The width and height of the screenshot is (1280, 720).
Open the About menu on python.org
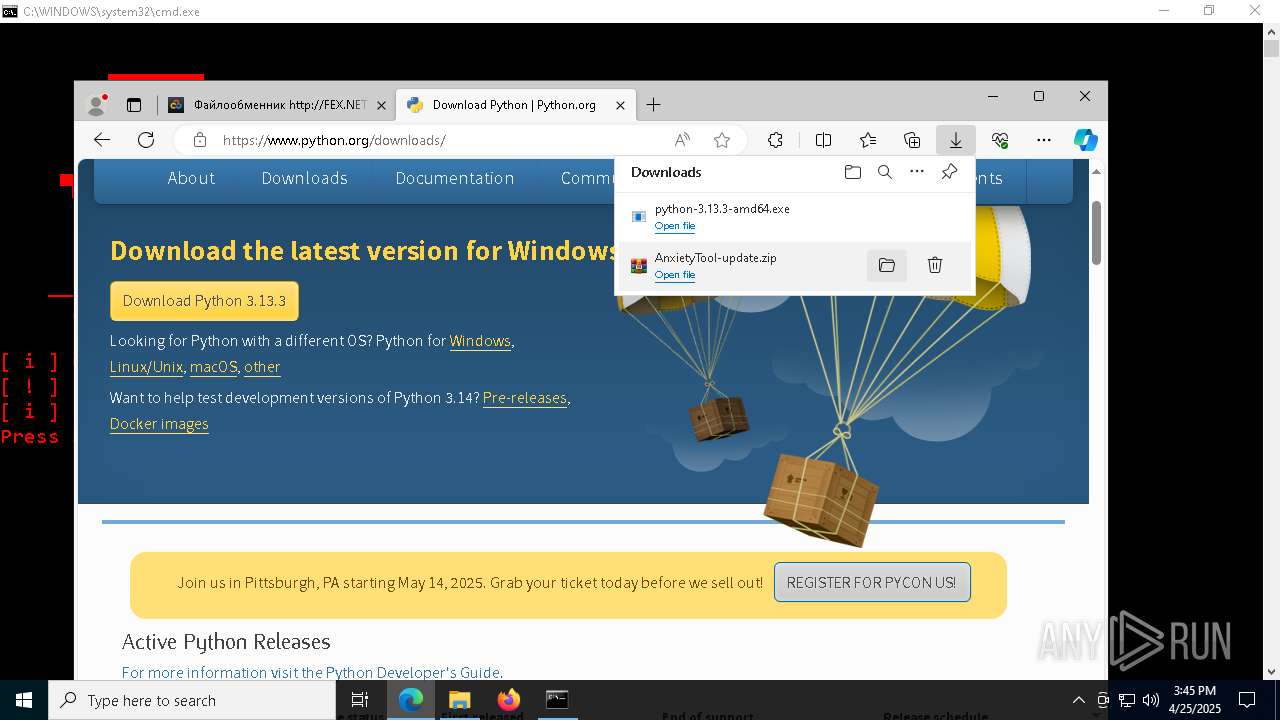pyautogui.click(x=191, y=178)
